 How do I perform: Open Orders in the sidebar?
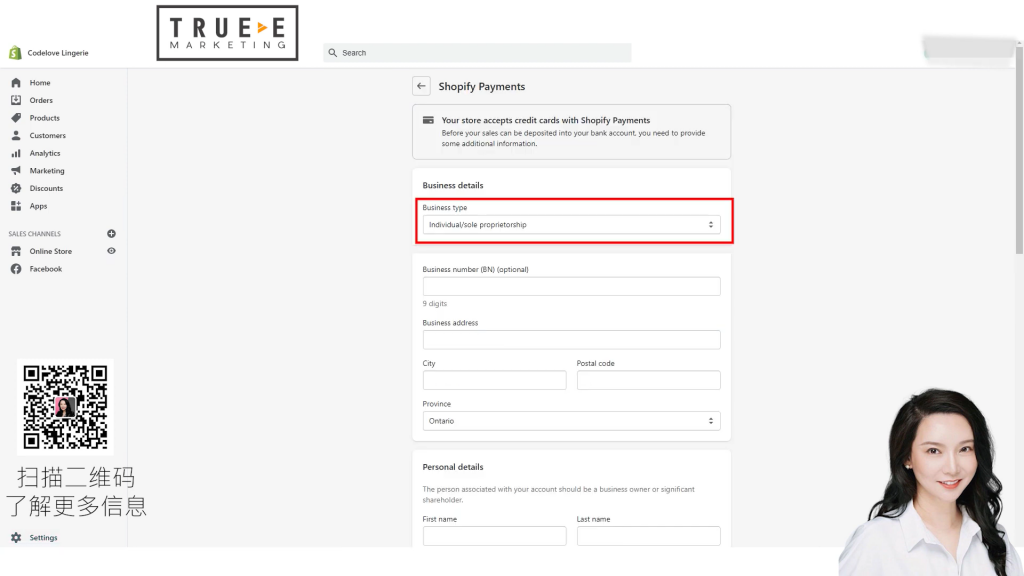click(x=41, y=101)
